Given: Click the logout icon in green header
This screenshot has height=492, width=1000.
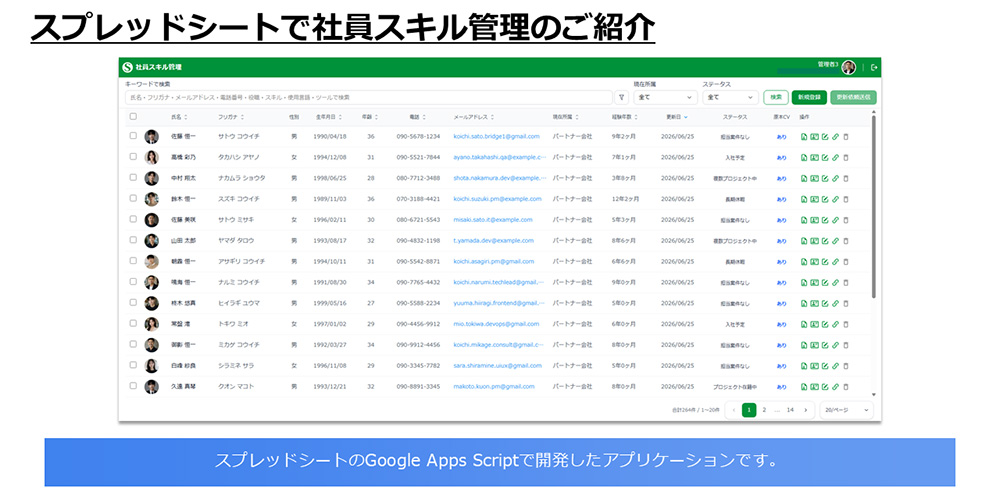Looking at the screenshot, I should coord(874,67).
